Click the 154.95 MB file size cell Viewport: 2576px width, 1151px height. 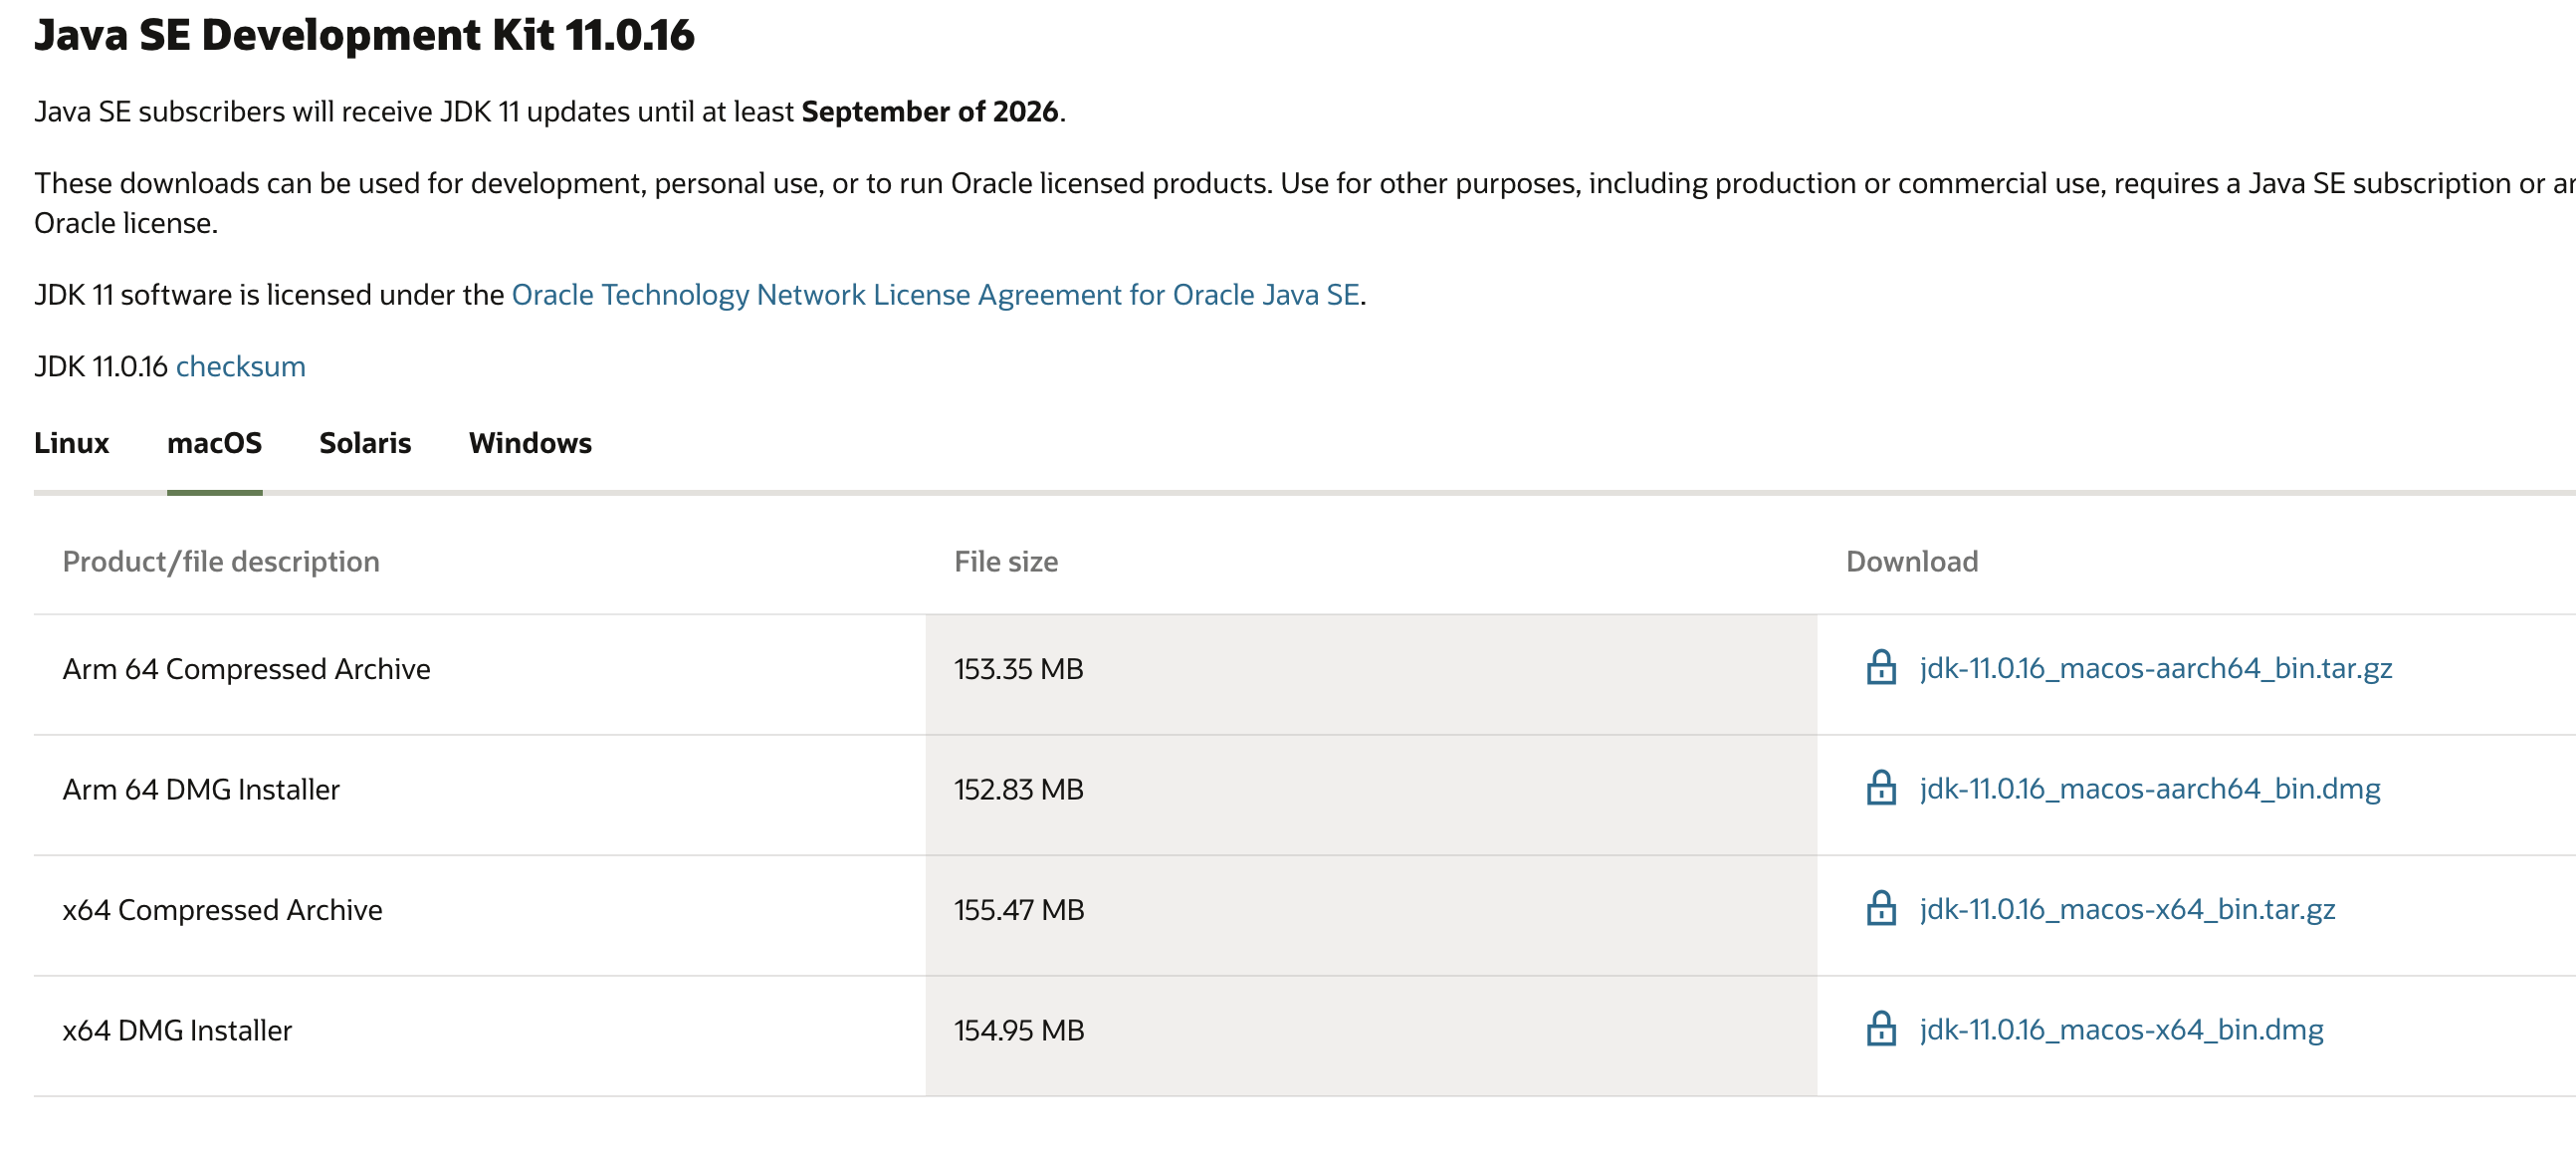point(1371,1036)
